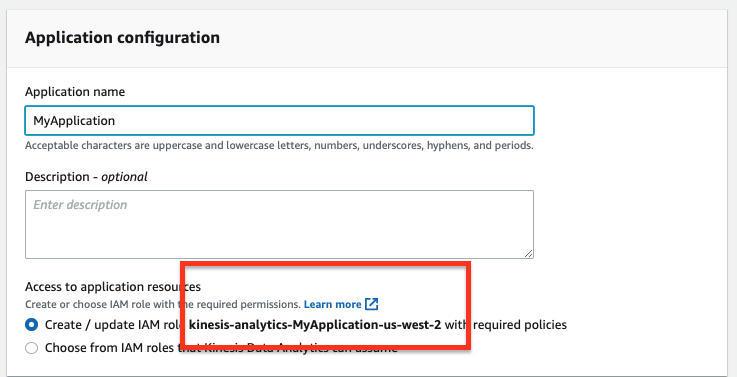The height and width of the screenshot is (377, 737).
Task: Focus the Description text area
Action: (x=279, y=224)
